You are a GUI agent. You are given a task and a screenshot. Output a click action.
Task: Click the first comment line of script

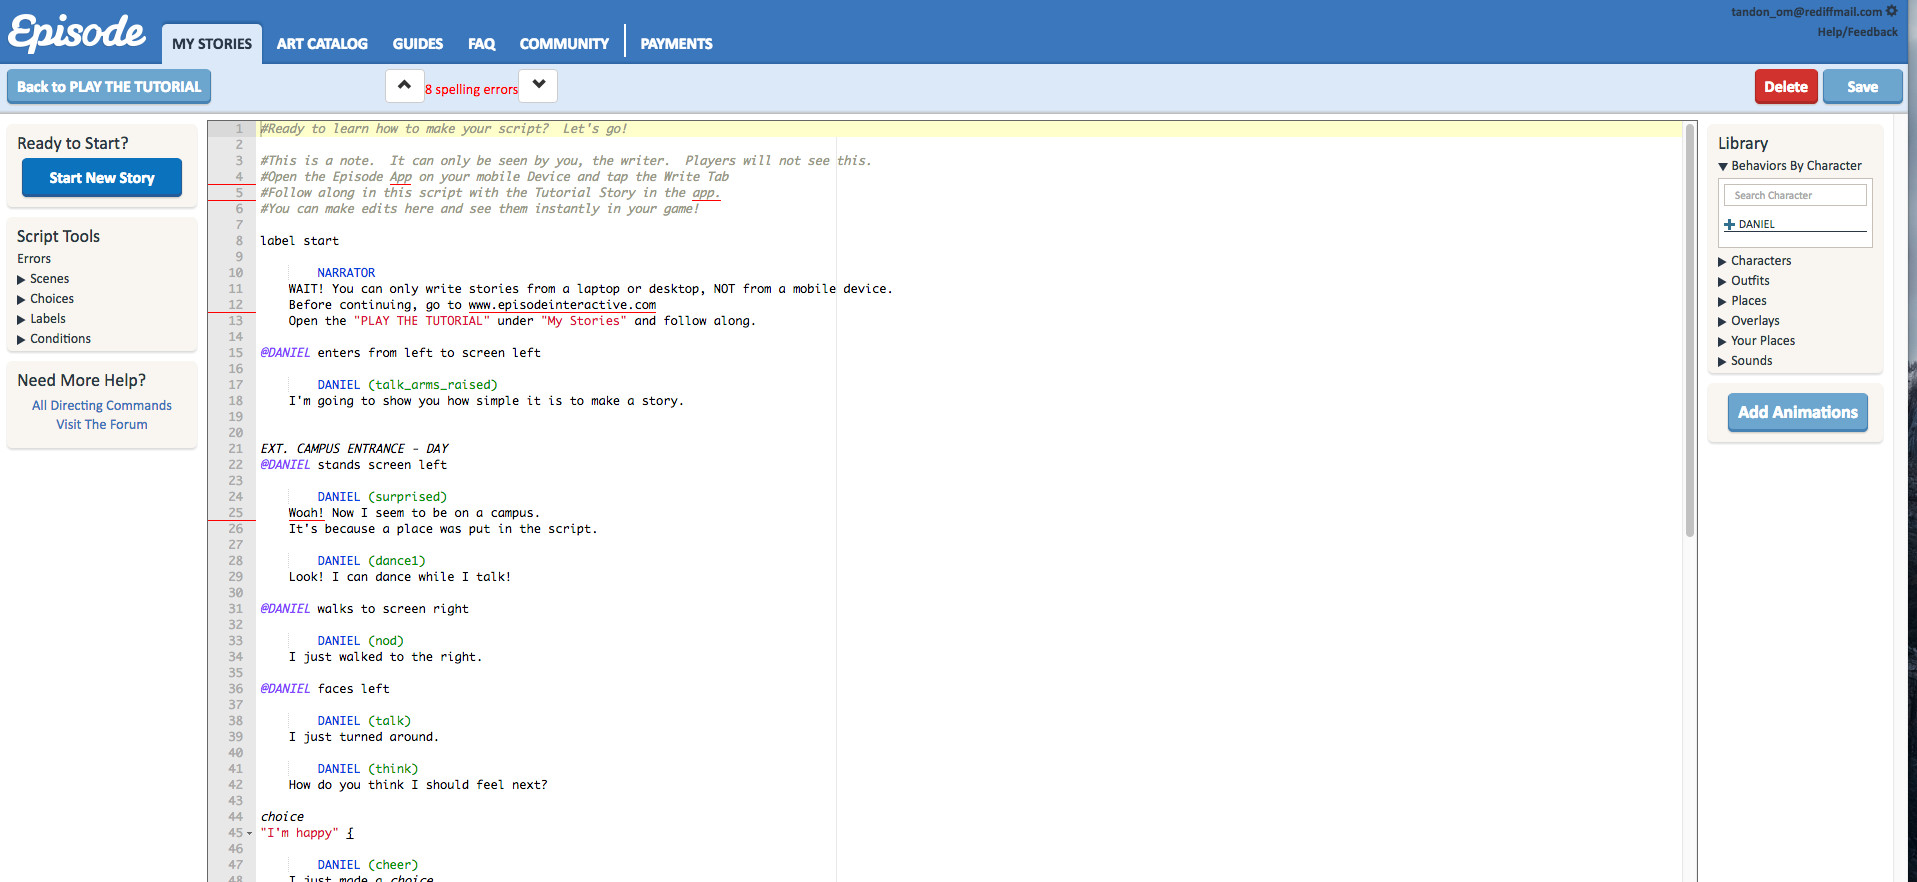(x=444, y=129)
